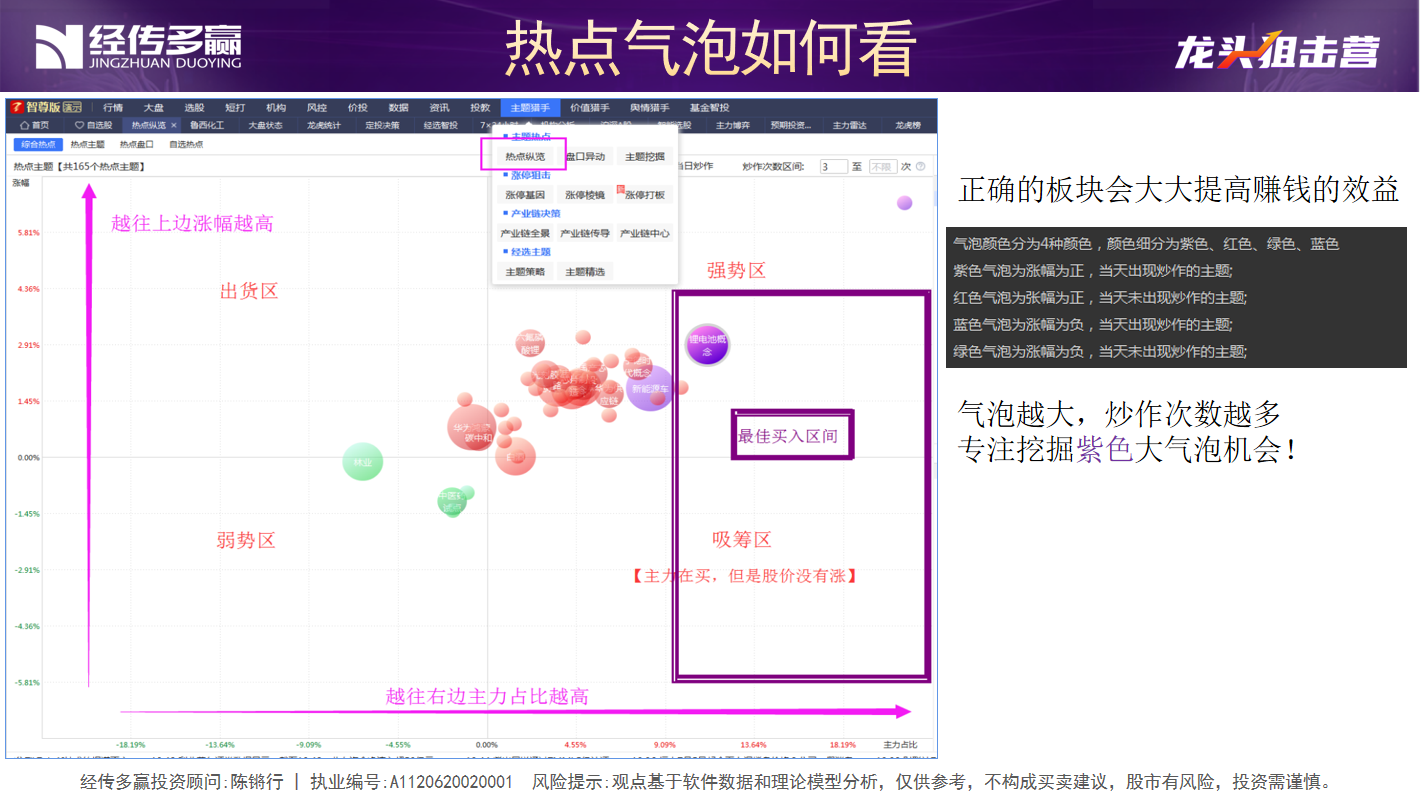Open the 选股 menu

[x=194, y=108]
